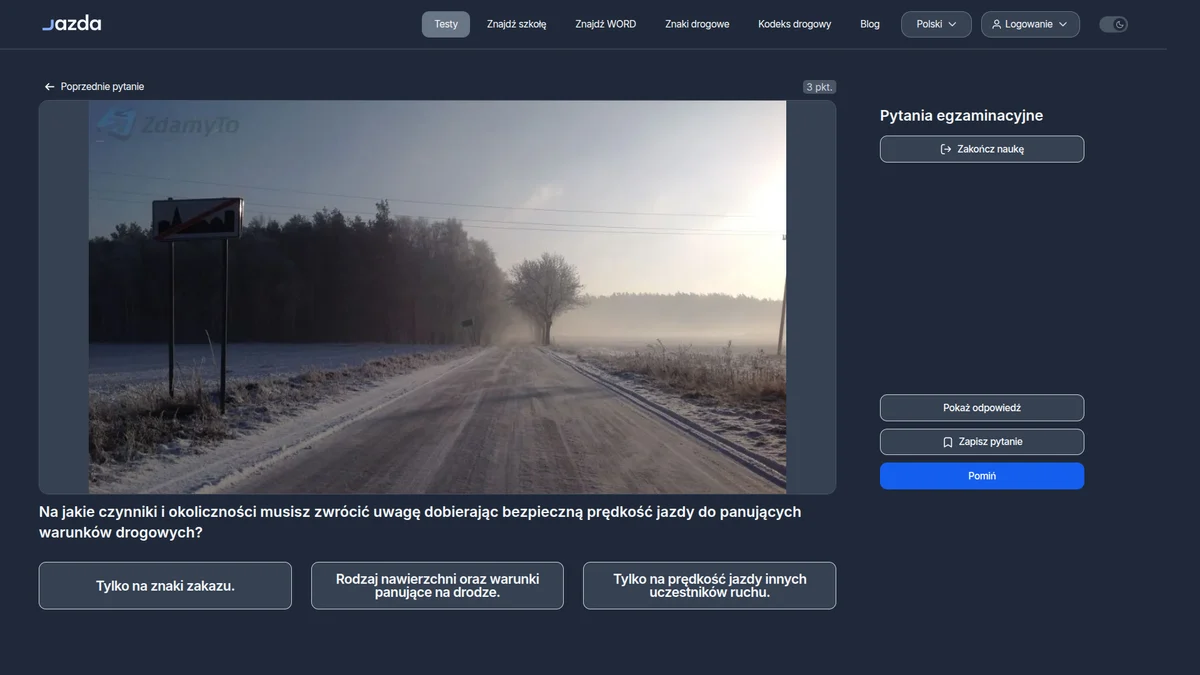Open the Polski language dropdown
The width and height of the screenshot is (1200, 675).
point(936,24)
